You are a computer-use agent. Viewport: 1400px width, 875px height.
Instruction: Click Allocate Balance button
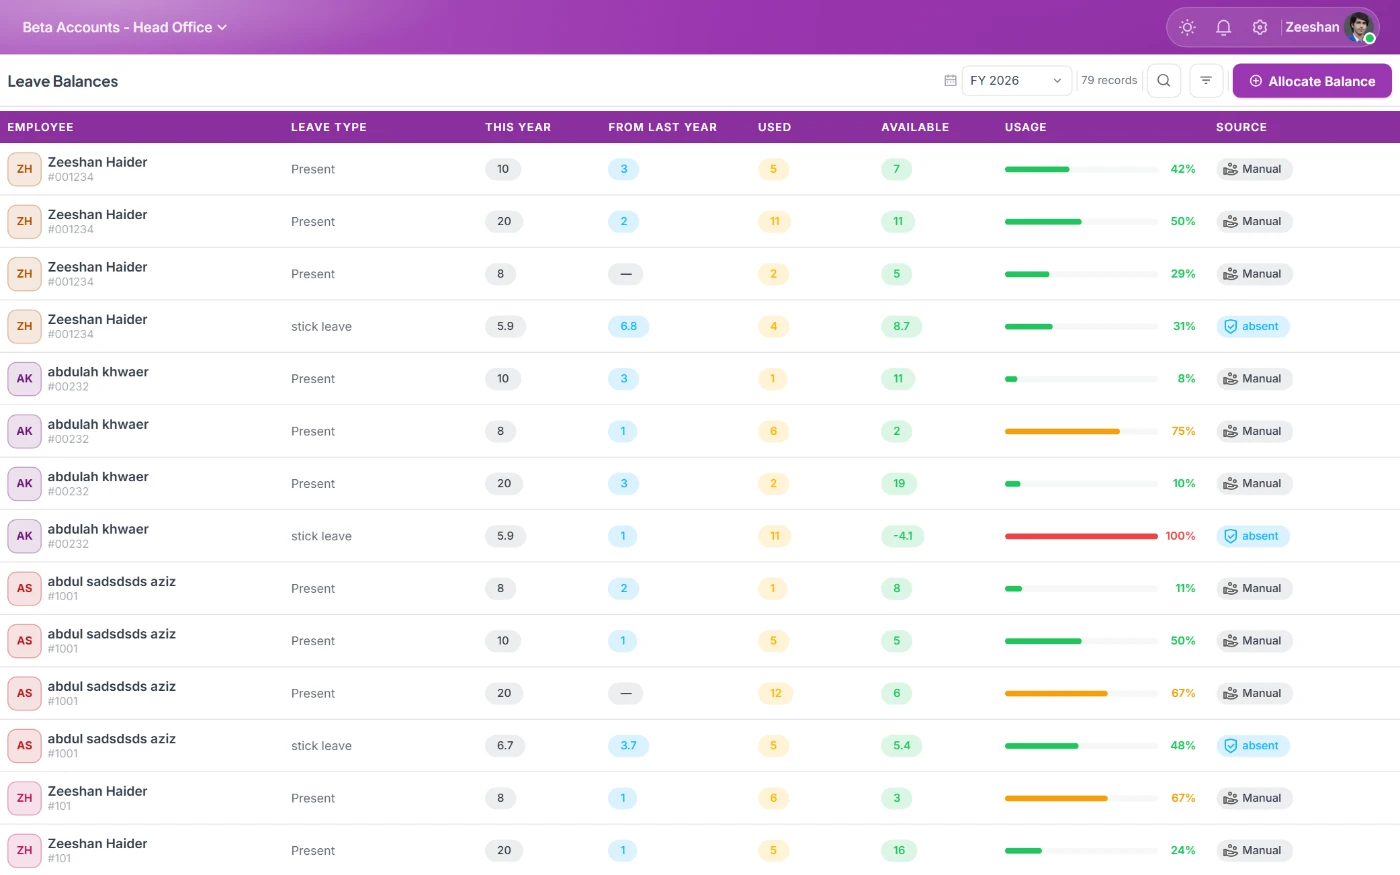(1312, 81)
